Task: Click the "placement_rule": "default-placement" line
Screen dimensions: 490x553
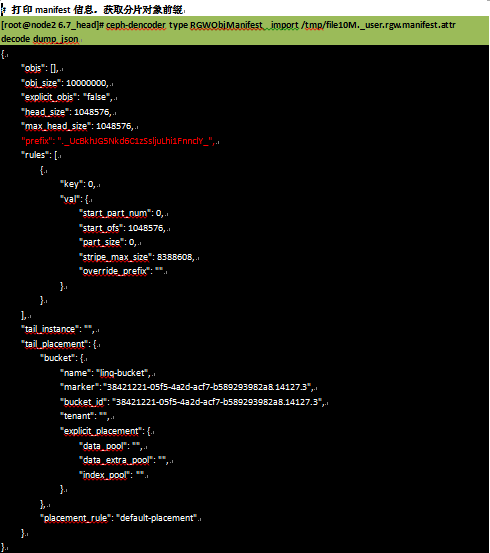Action: 119,518
